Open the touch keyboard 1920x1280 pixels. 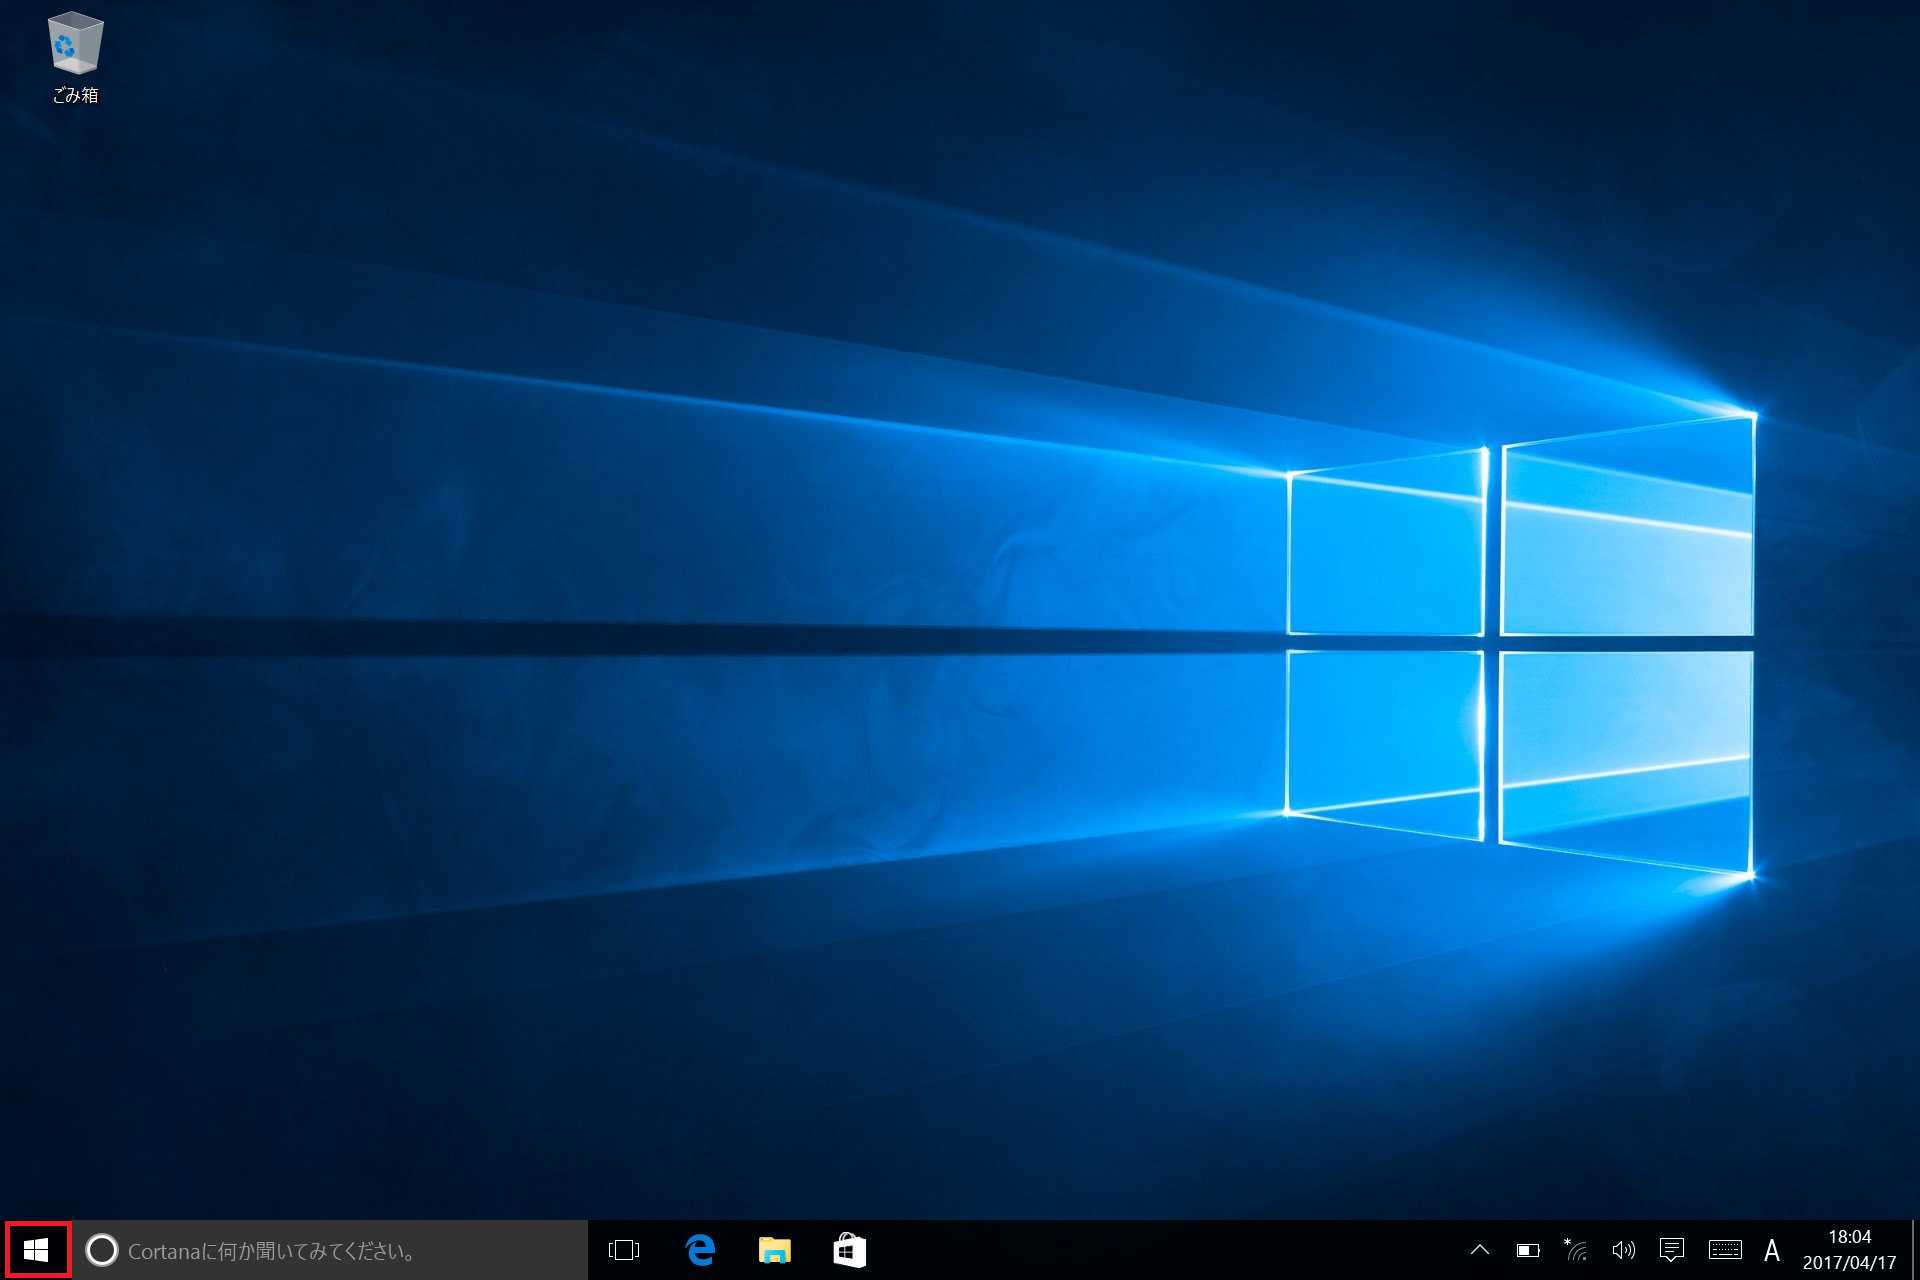(x=1725, y=1250)
